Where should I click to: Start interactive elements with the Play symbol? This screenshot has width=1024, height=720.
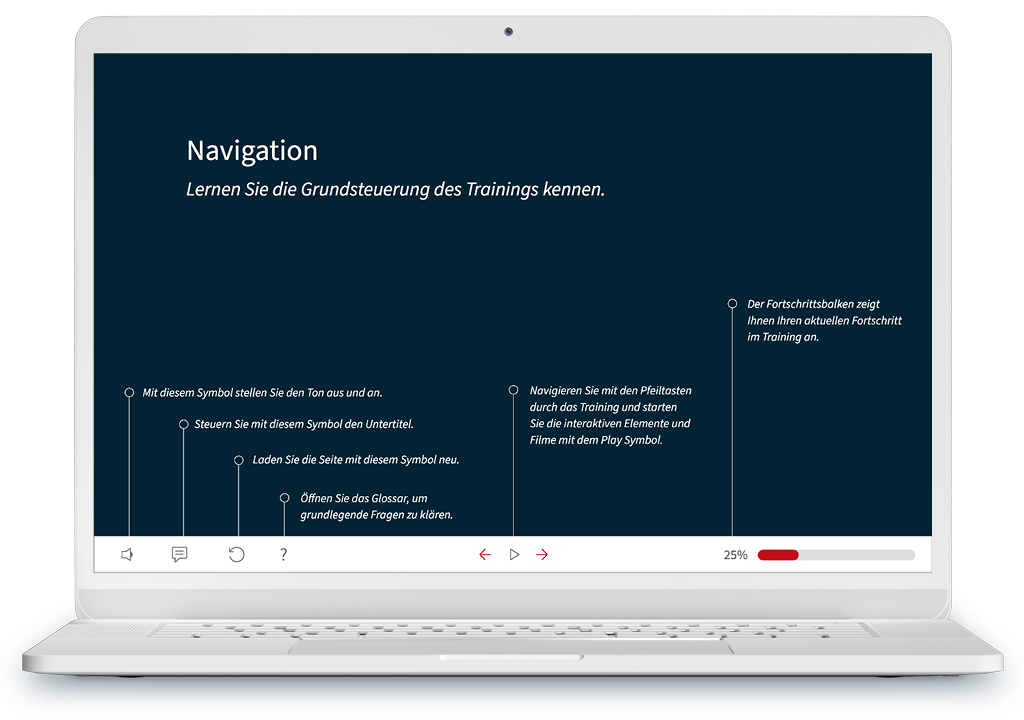[514, 553]
